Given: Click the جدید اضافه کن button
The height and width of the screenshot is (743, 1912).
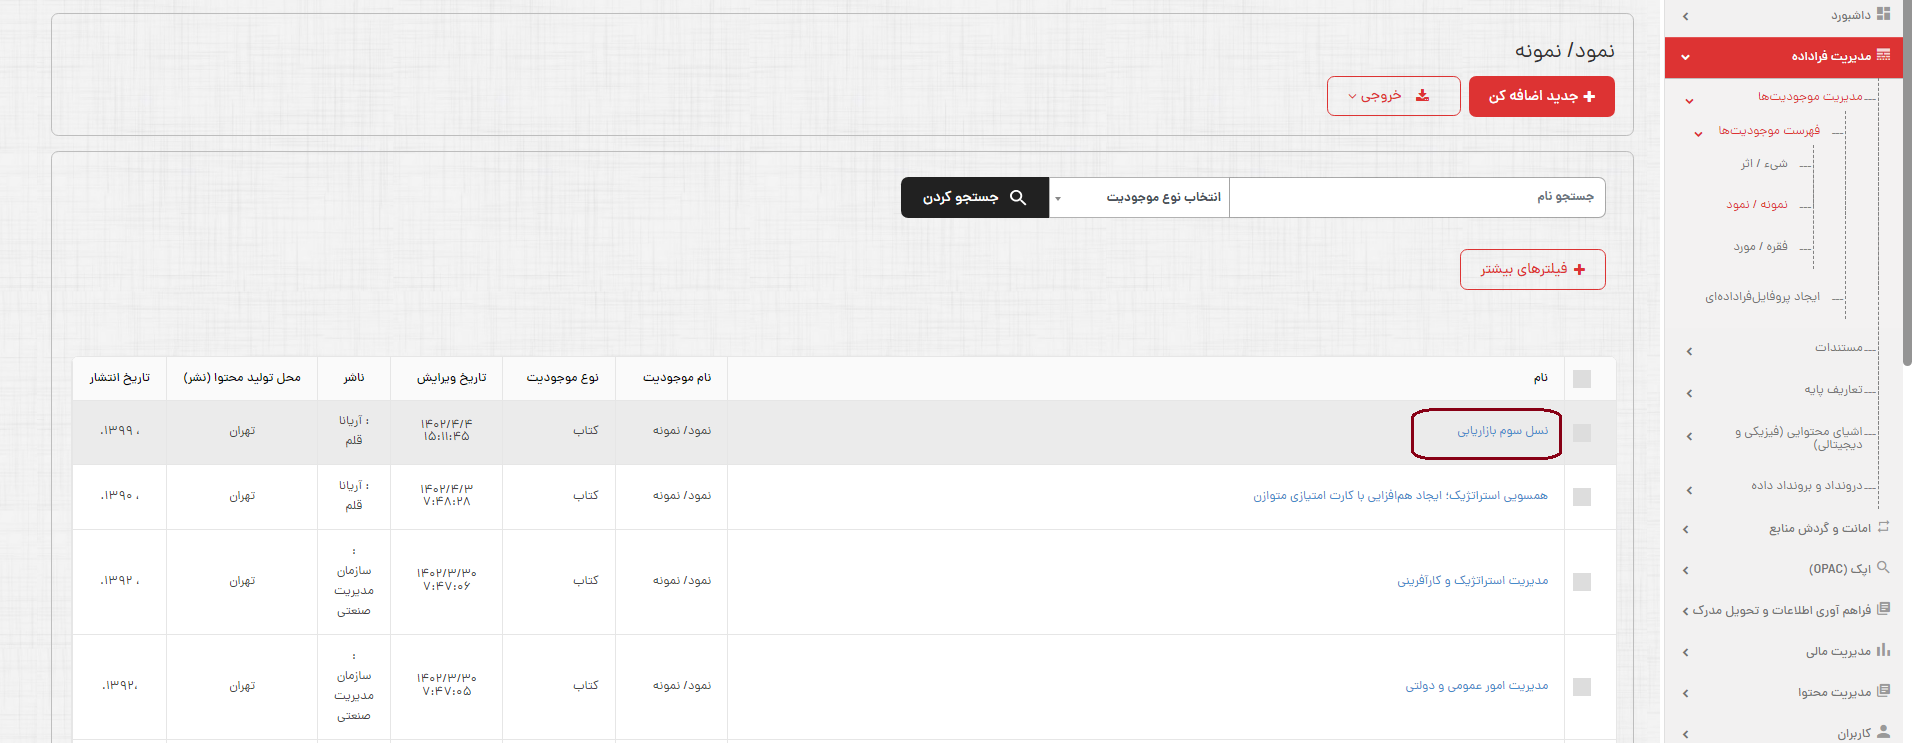Looking at the screenshot, I should (x=1541, y=97).
